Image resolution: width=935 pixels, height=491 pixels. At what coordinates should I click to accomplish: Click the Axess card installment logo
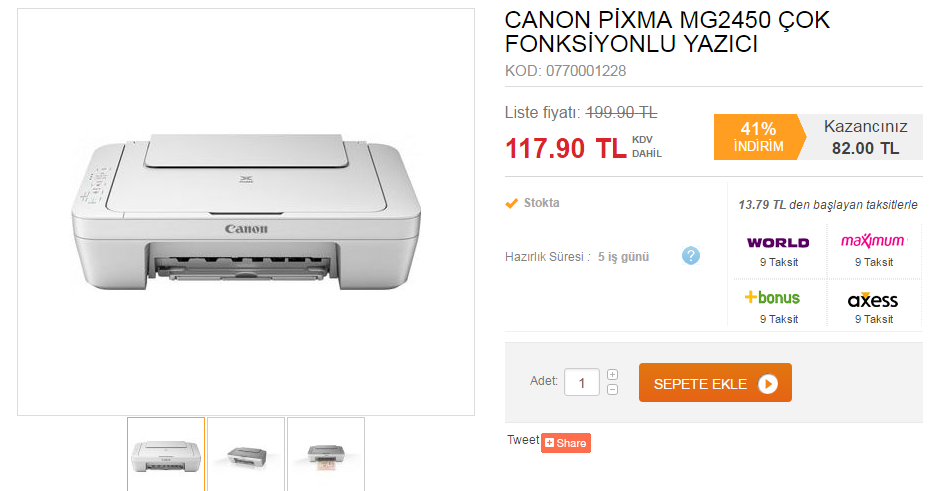pyautogui.click(x=873, y=299)
